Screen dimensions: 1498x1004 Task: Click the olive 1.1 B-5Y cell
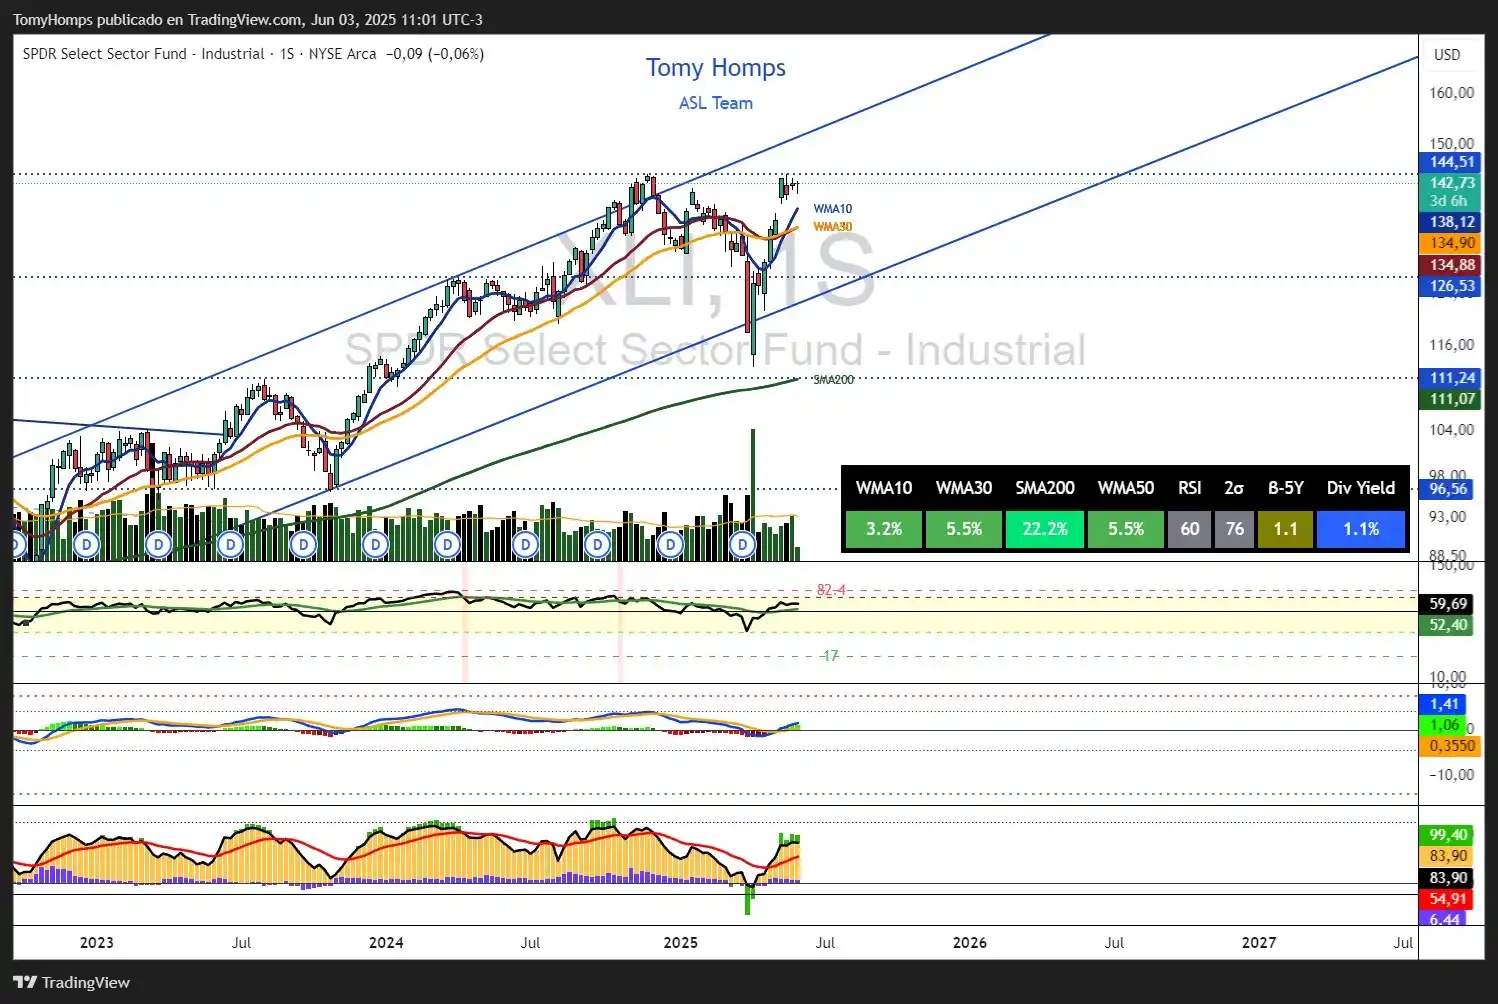[x=1286, y=529]
